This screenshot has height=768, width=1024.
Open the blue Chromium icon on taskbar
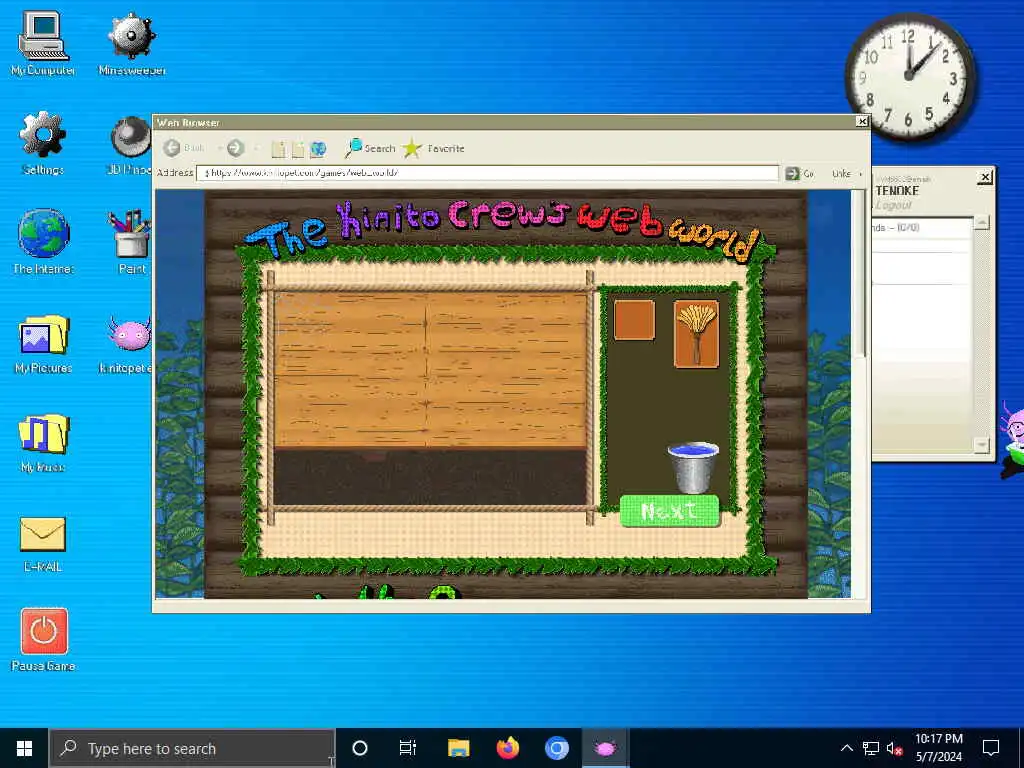click(556, 748)
